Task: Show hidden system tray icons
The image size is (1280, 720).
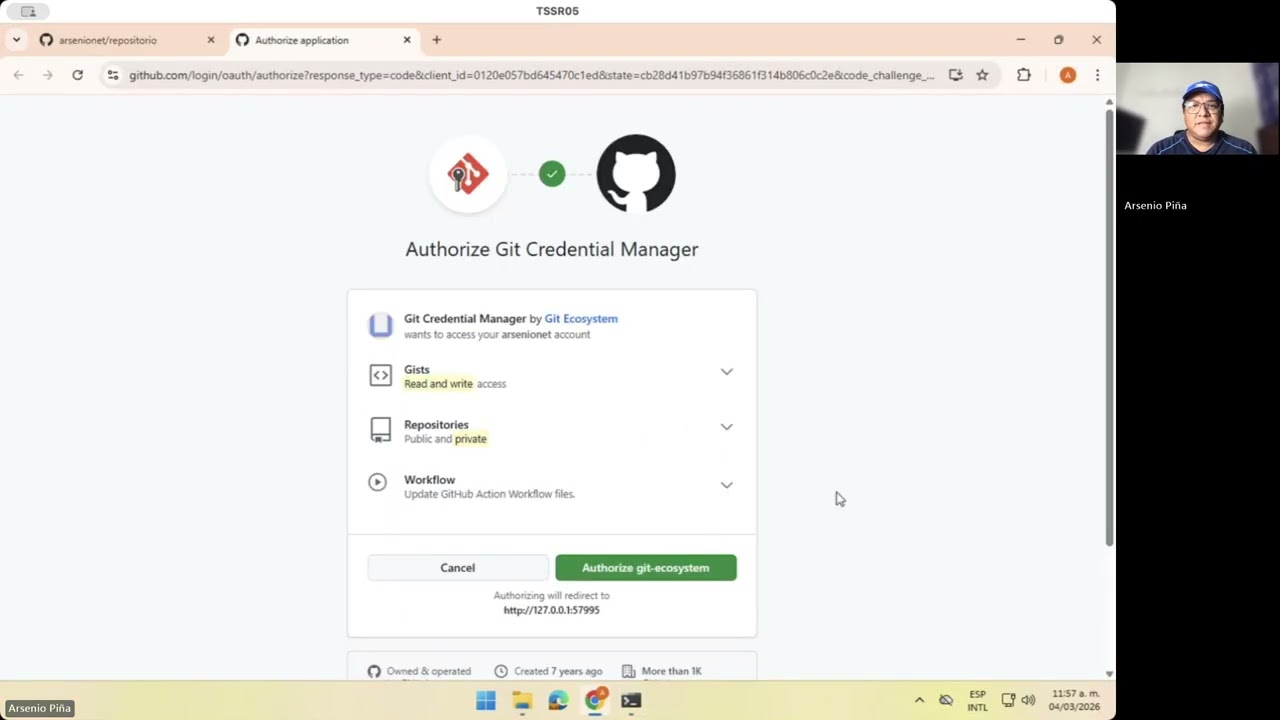Action: 919,700
